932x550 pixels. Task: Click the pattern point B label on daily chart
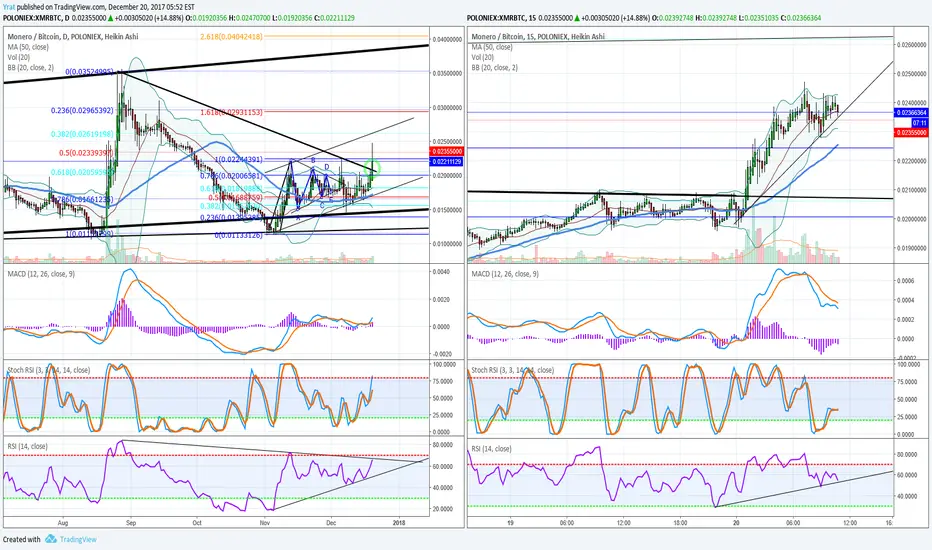tap(313, 161)
